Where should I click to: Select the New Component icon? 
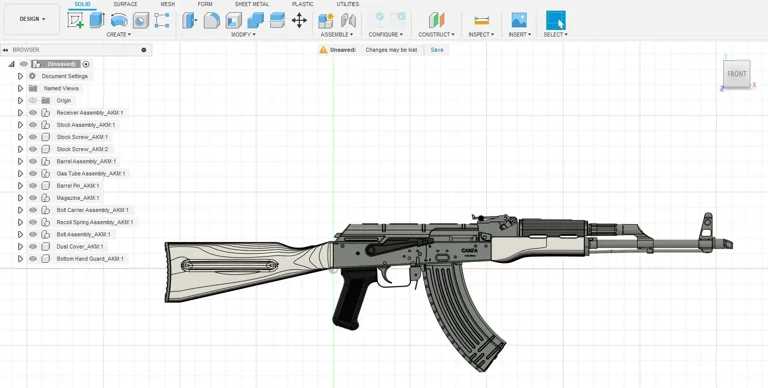click(326, 20)
